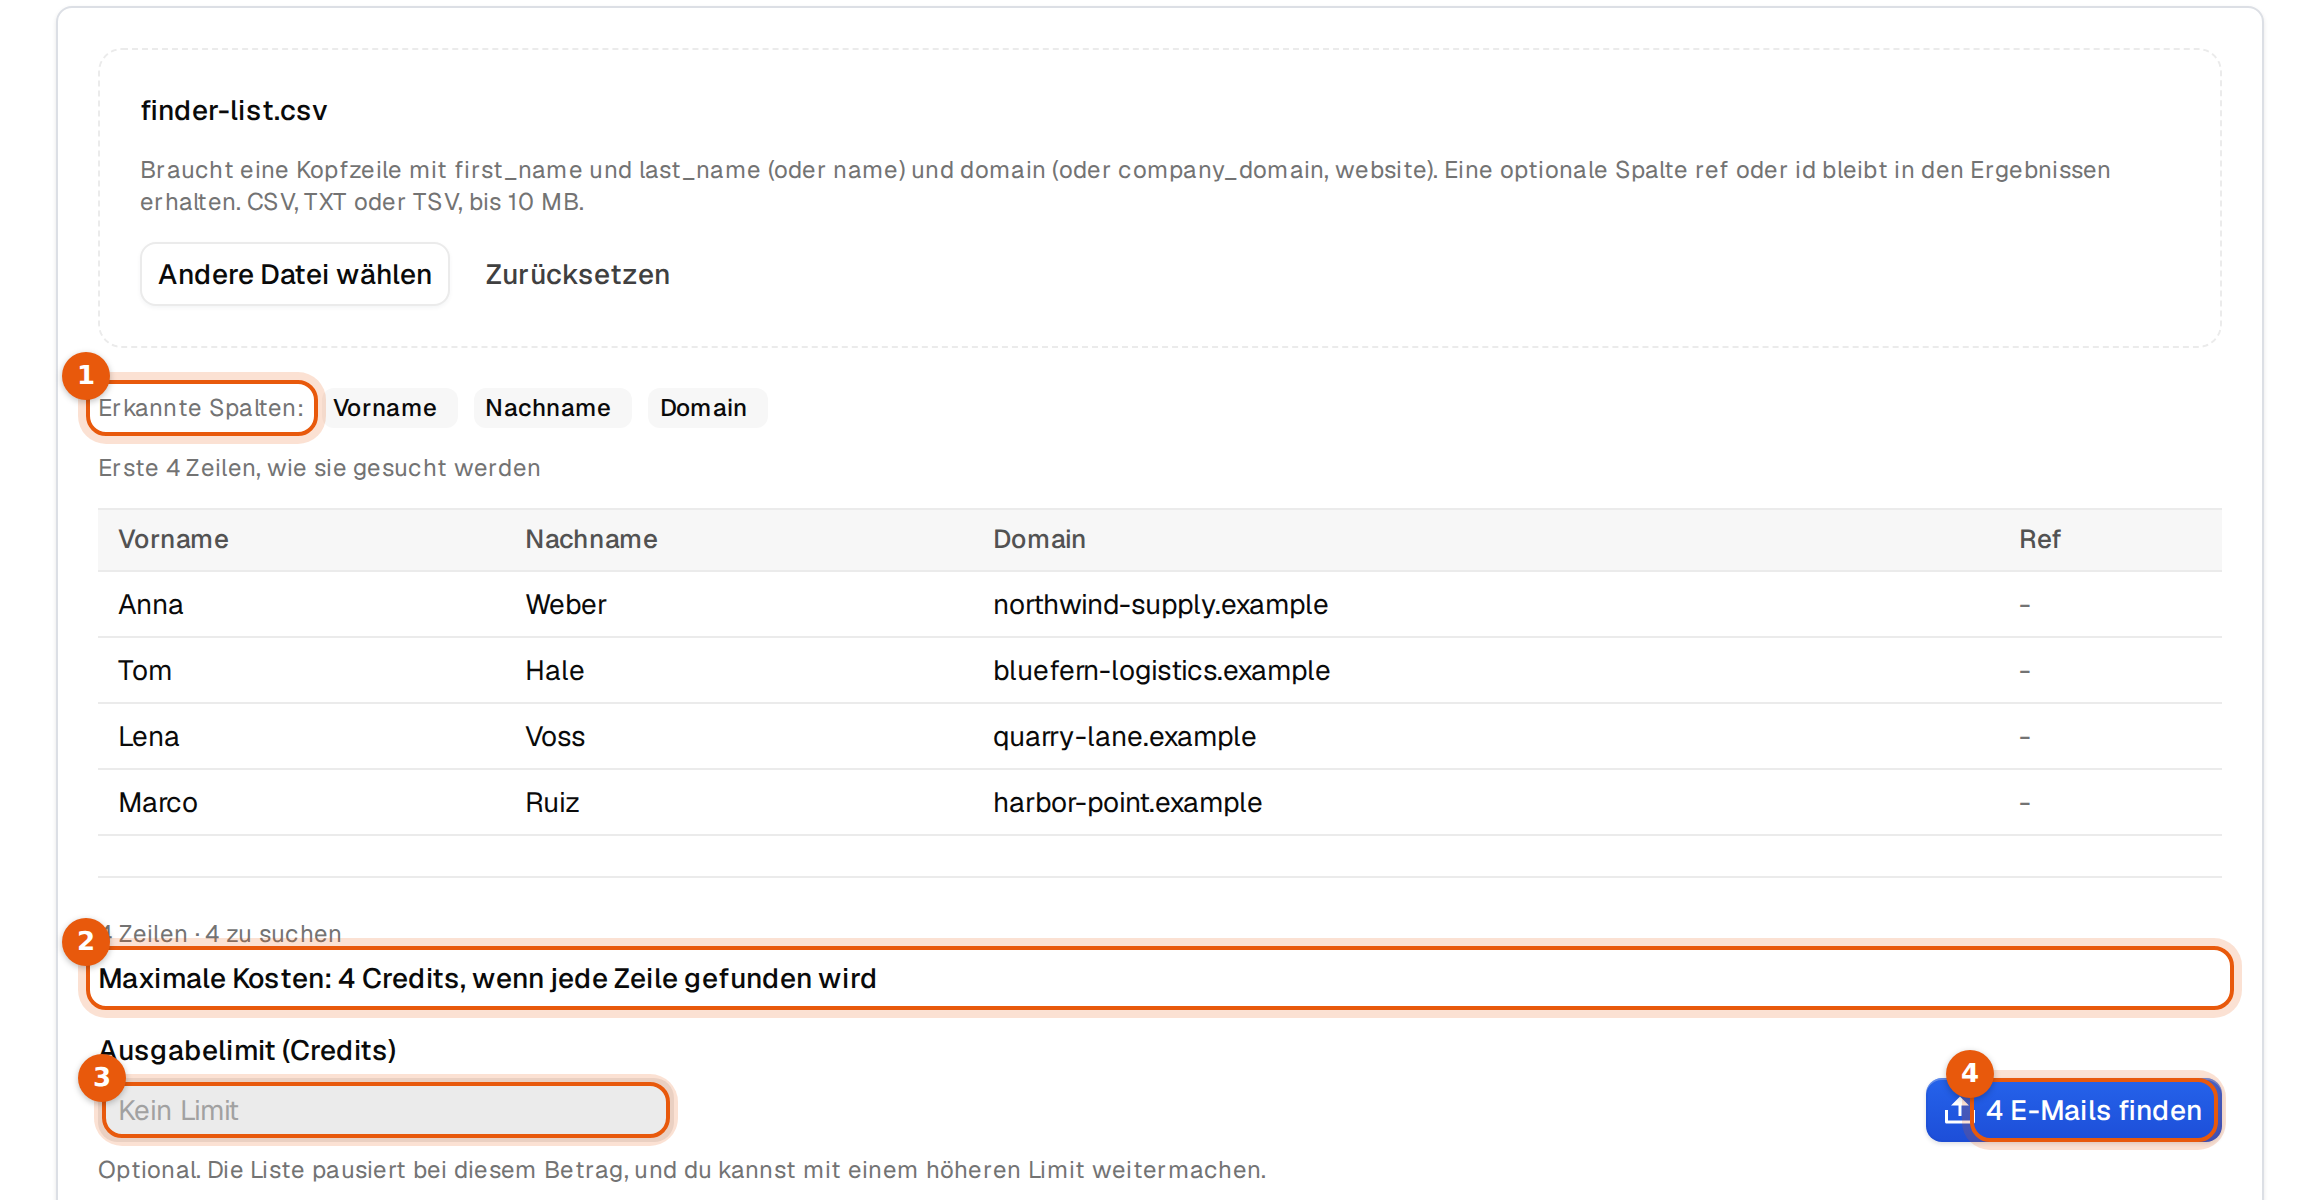The height and width of the screenshot is (1200, 2320).
Task: Select the cell Hale
Action: click(x=555, y=670)
